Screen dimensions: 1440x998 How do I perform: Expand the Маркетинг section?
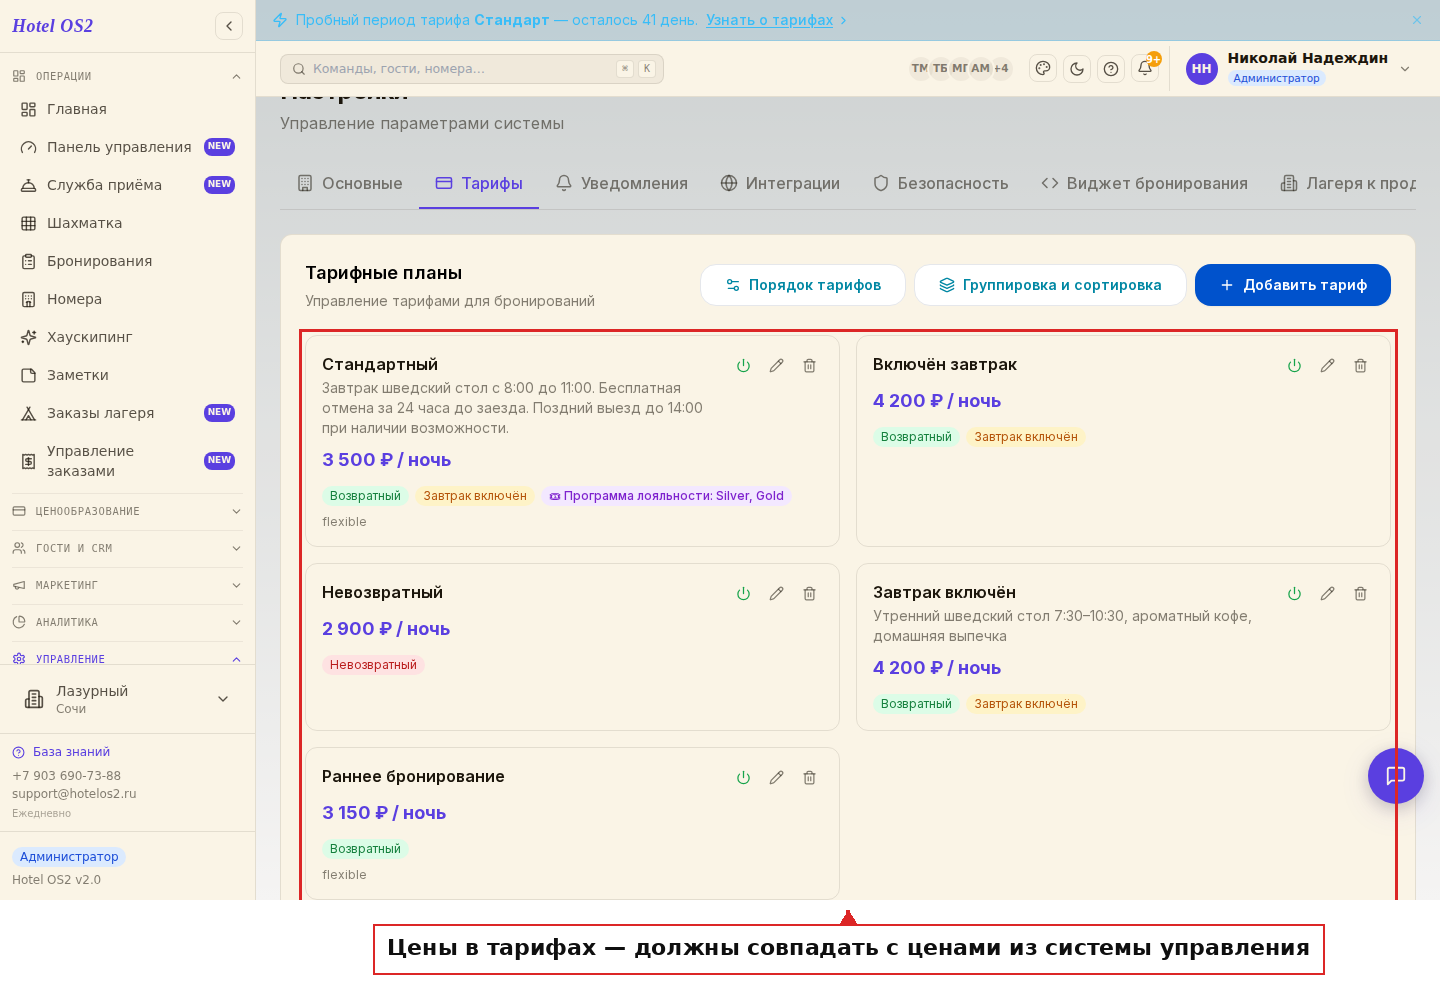[127, 585]
